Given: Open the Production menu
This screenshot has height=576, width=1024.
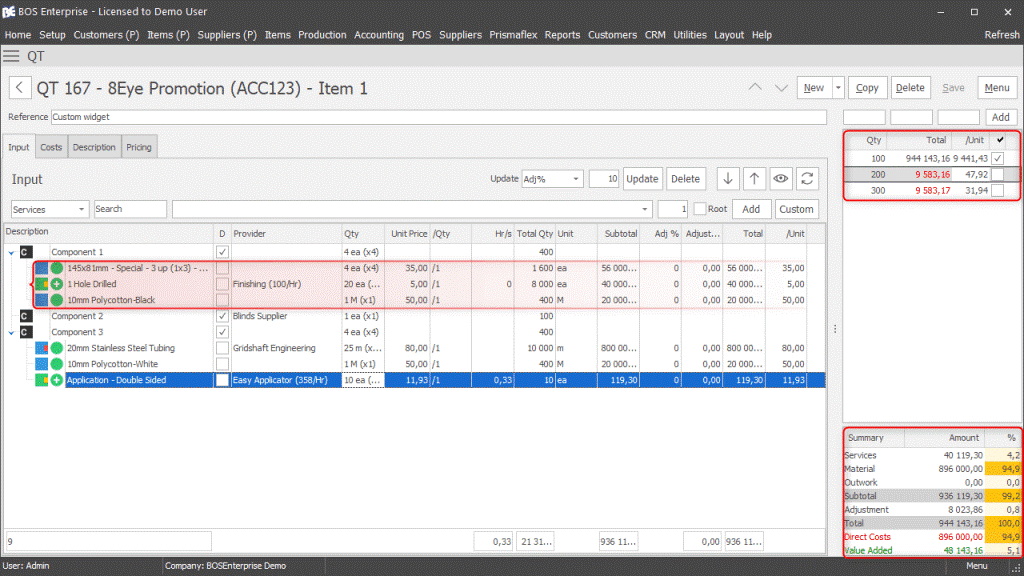Looking at the screenshot, I should (x=322, y=35).
